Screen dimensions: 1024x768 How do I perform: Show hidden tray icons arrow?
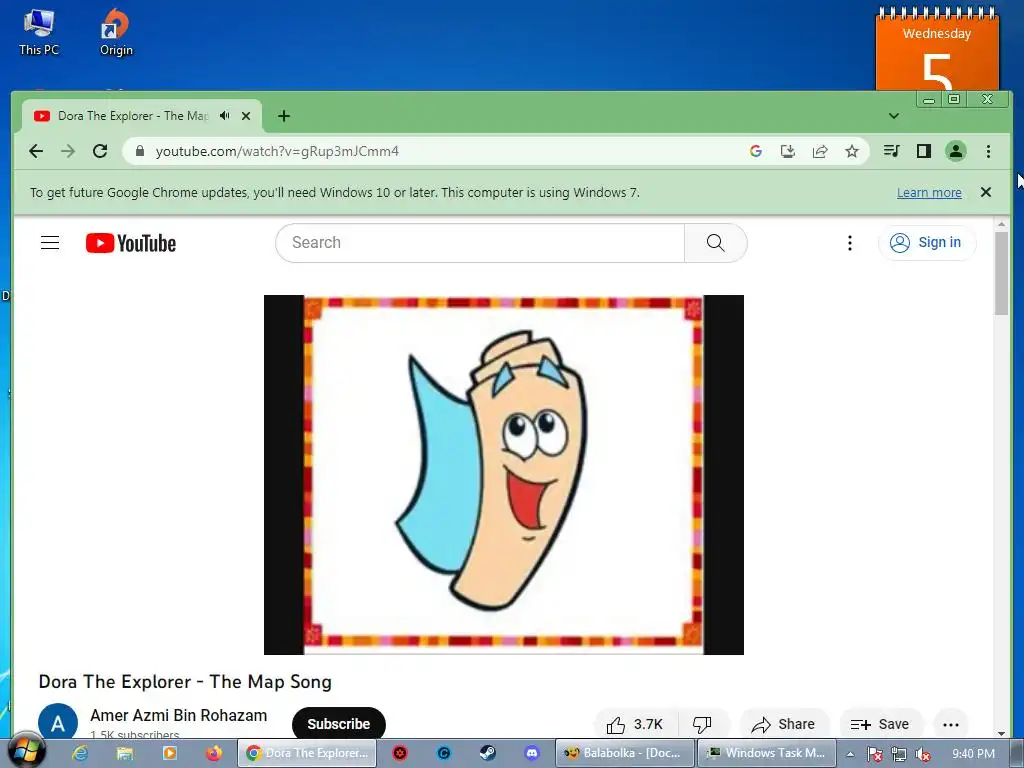850,754
